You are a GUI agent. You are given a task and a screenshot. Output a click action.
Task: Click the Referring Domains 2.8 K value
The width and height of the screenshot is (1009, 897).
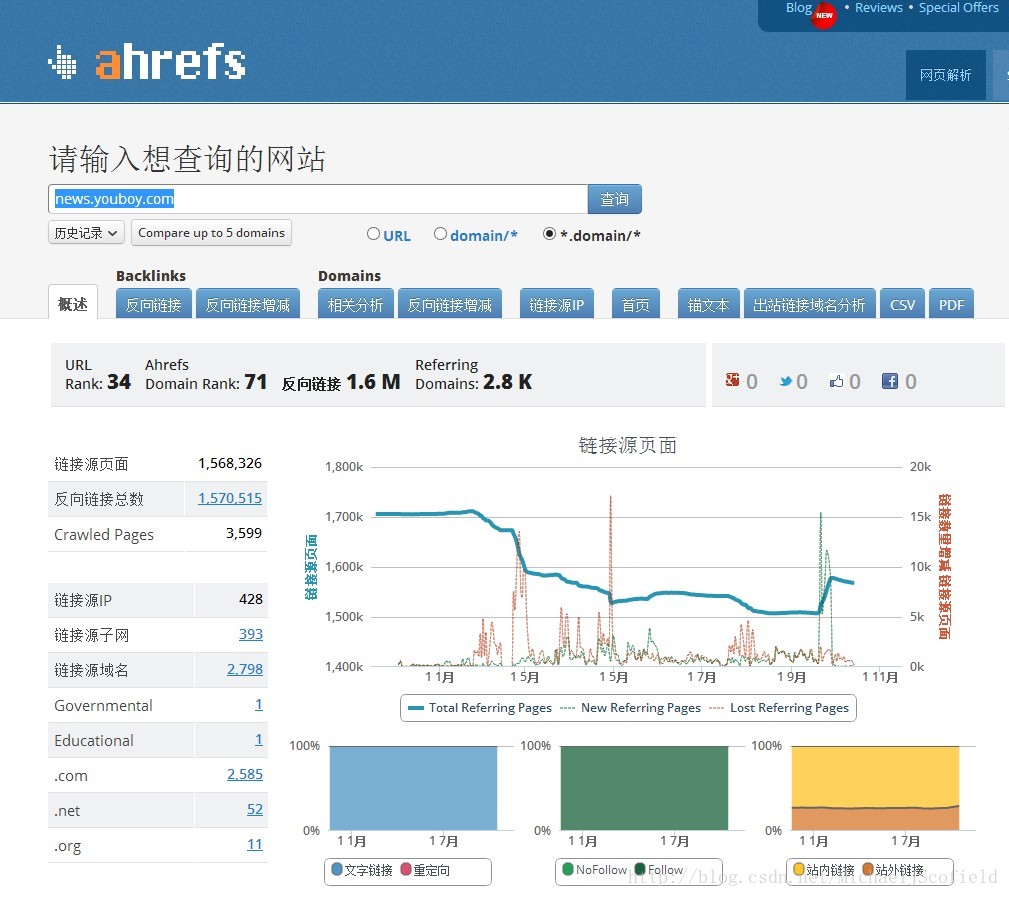[x=507, y=382]
